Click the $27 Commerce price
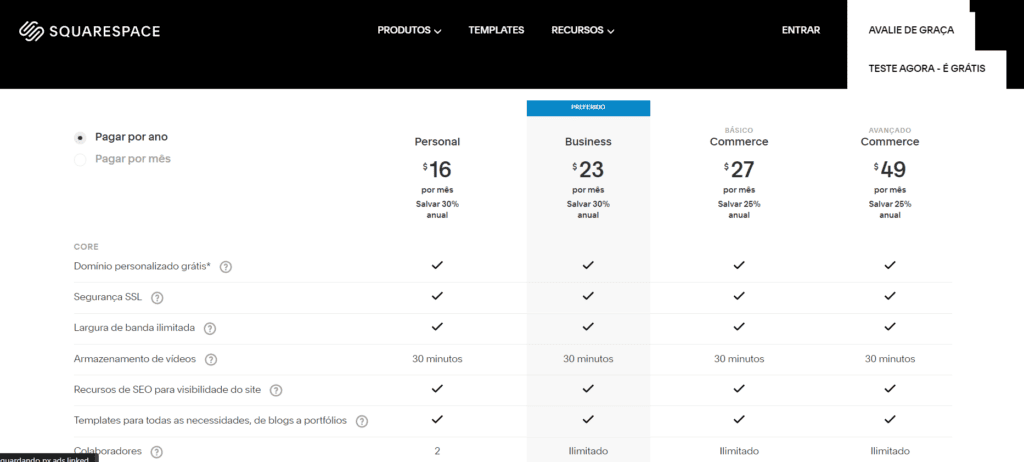Image resolution: width=1024 pixels, height=462 pixels. pyautogui.click(x=739, y=170)
